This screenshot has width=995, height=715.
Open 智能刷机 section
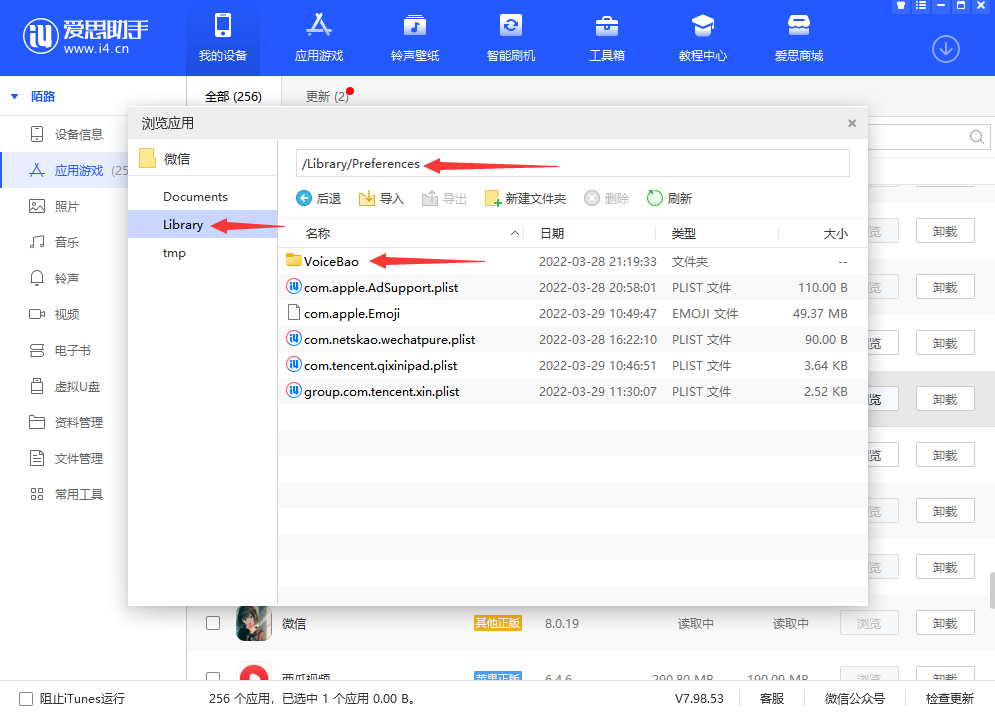[x=511, y=38]
